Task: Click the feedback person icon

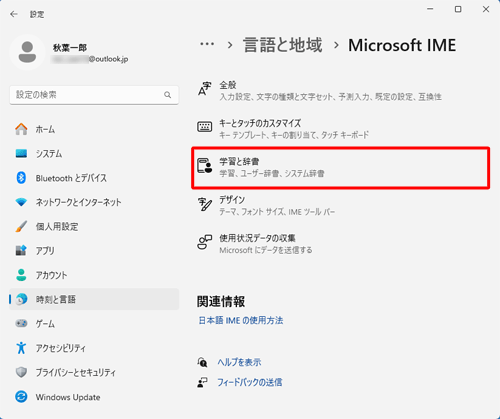Action: tap(202, 382)
